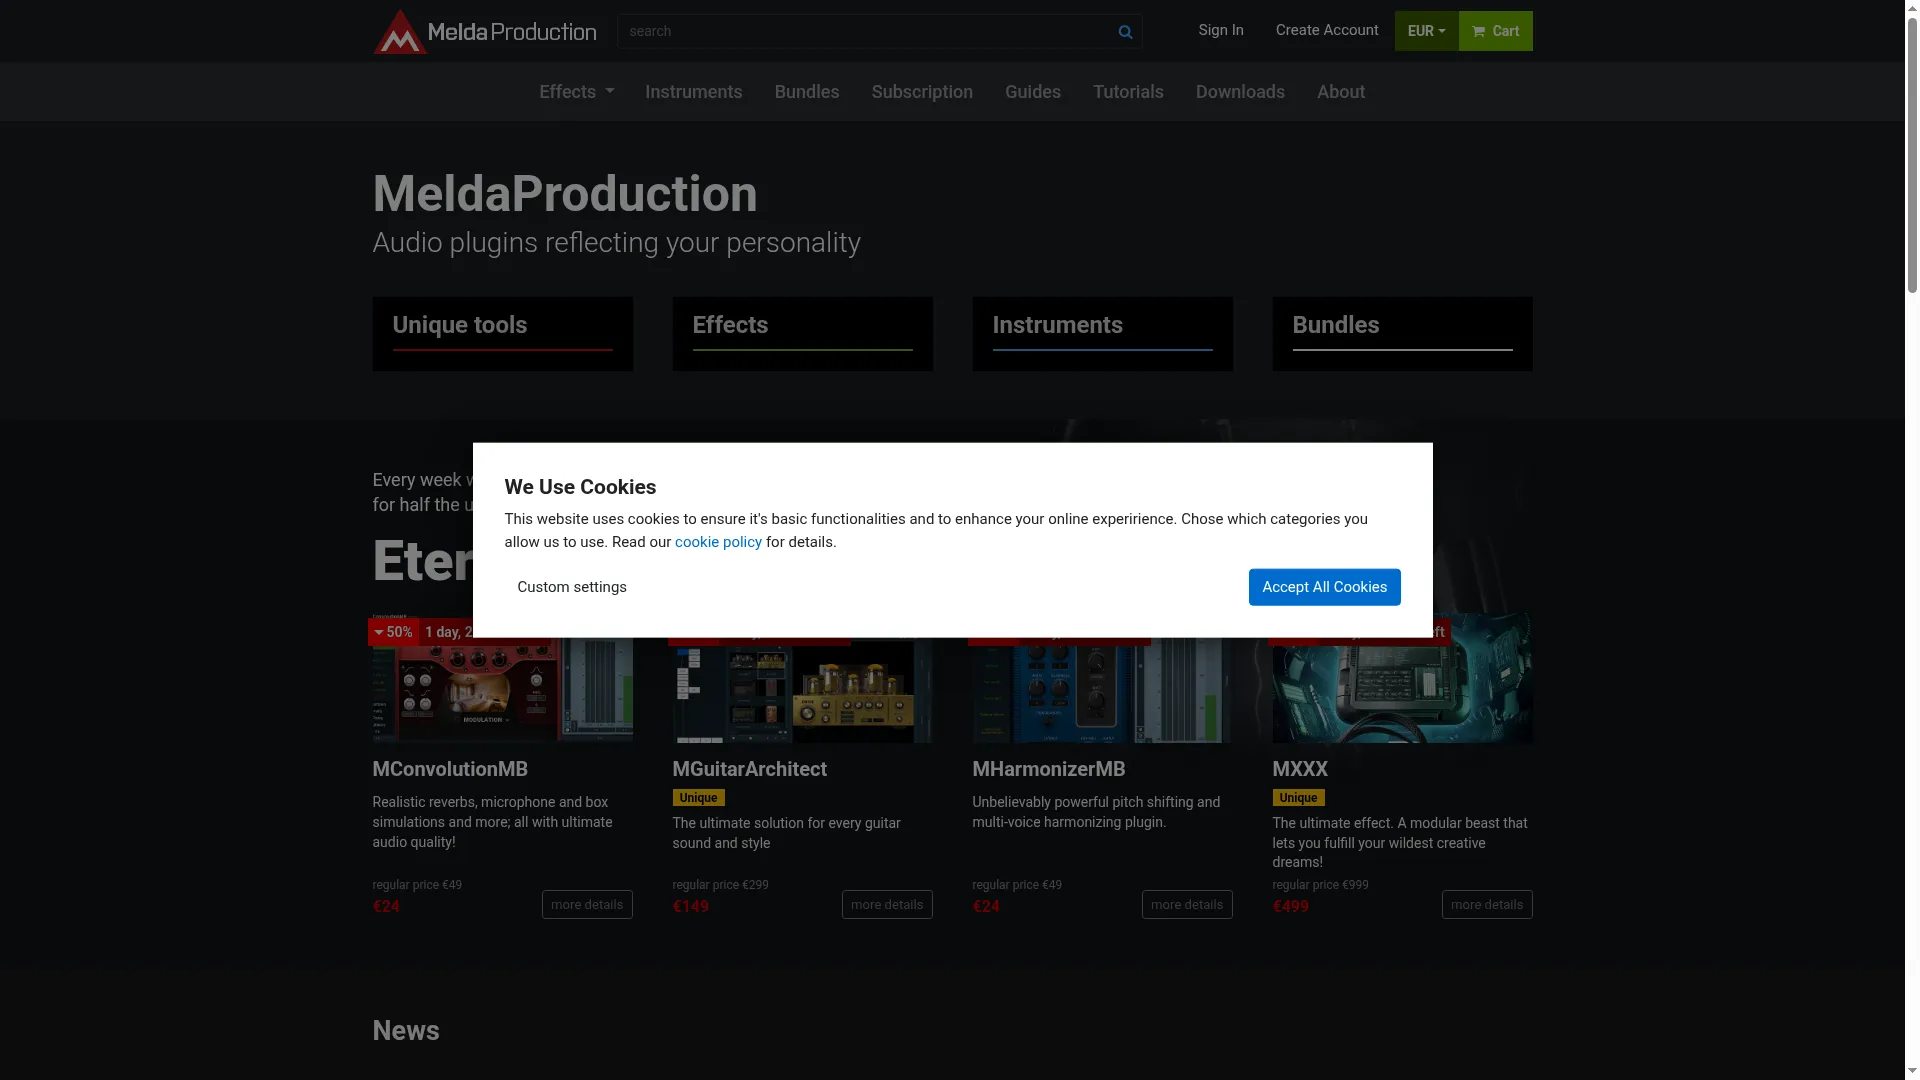The height and width of the screenshot is (1080, 1920).
Task: Click the €499 price of MXXX
Action: pyautogui.click(x=1290, y=907)
